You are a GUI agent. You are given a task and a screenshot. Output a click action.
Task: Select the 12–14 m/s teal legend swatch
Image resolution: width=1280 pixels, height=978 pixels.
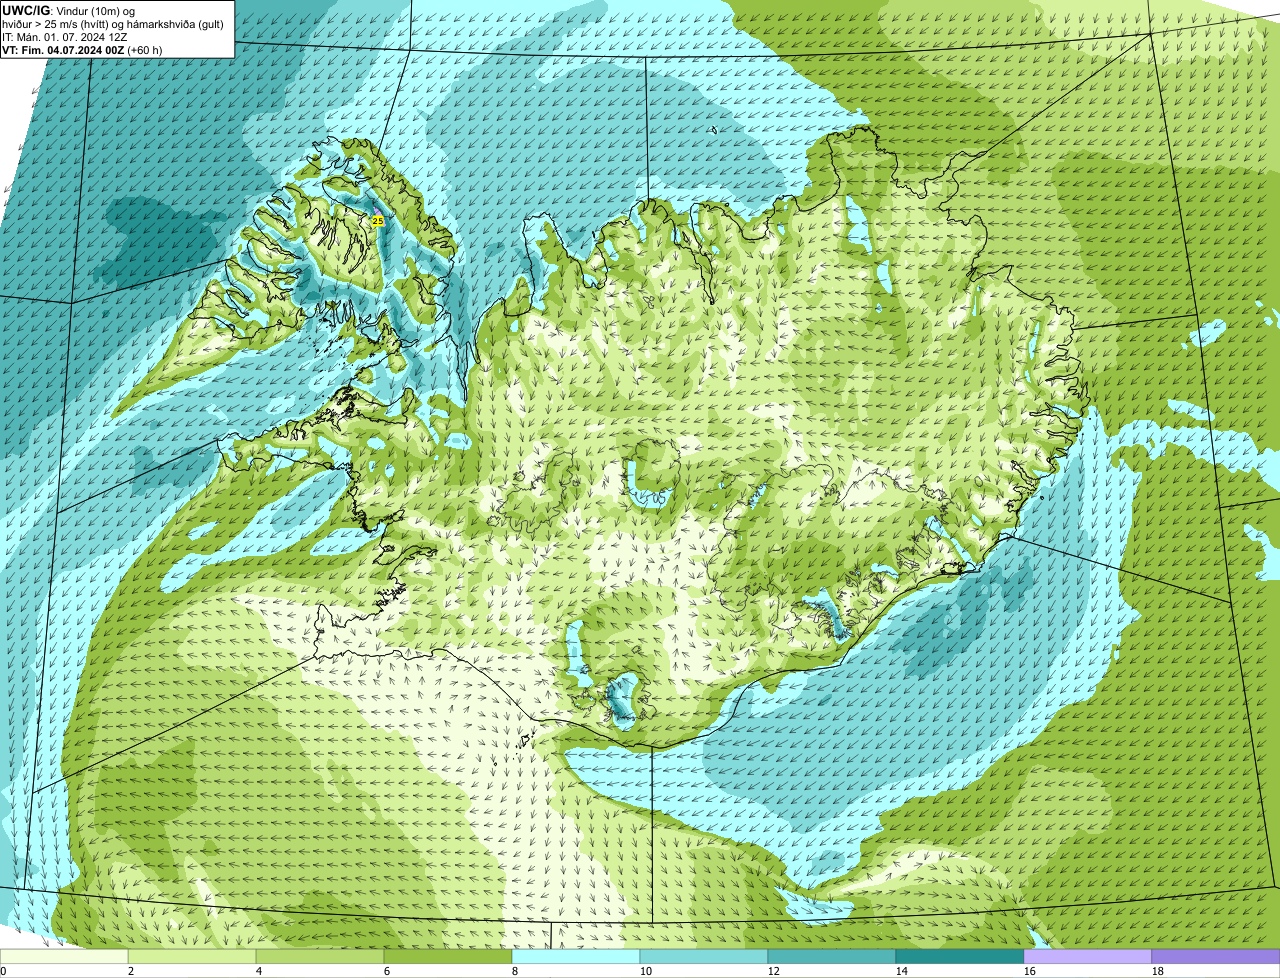(x=832, y=956)
